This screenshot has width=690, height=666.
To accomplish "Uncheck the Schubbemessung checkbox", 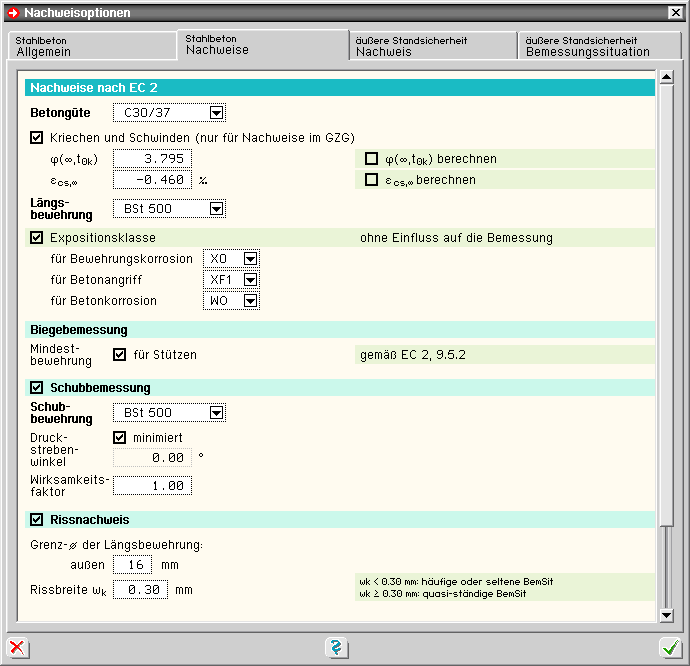I will (x=37, y=388).
